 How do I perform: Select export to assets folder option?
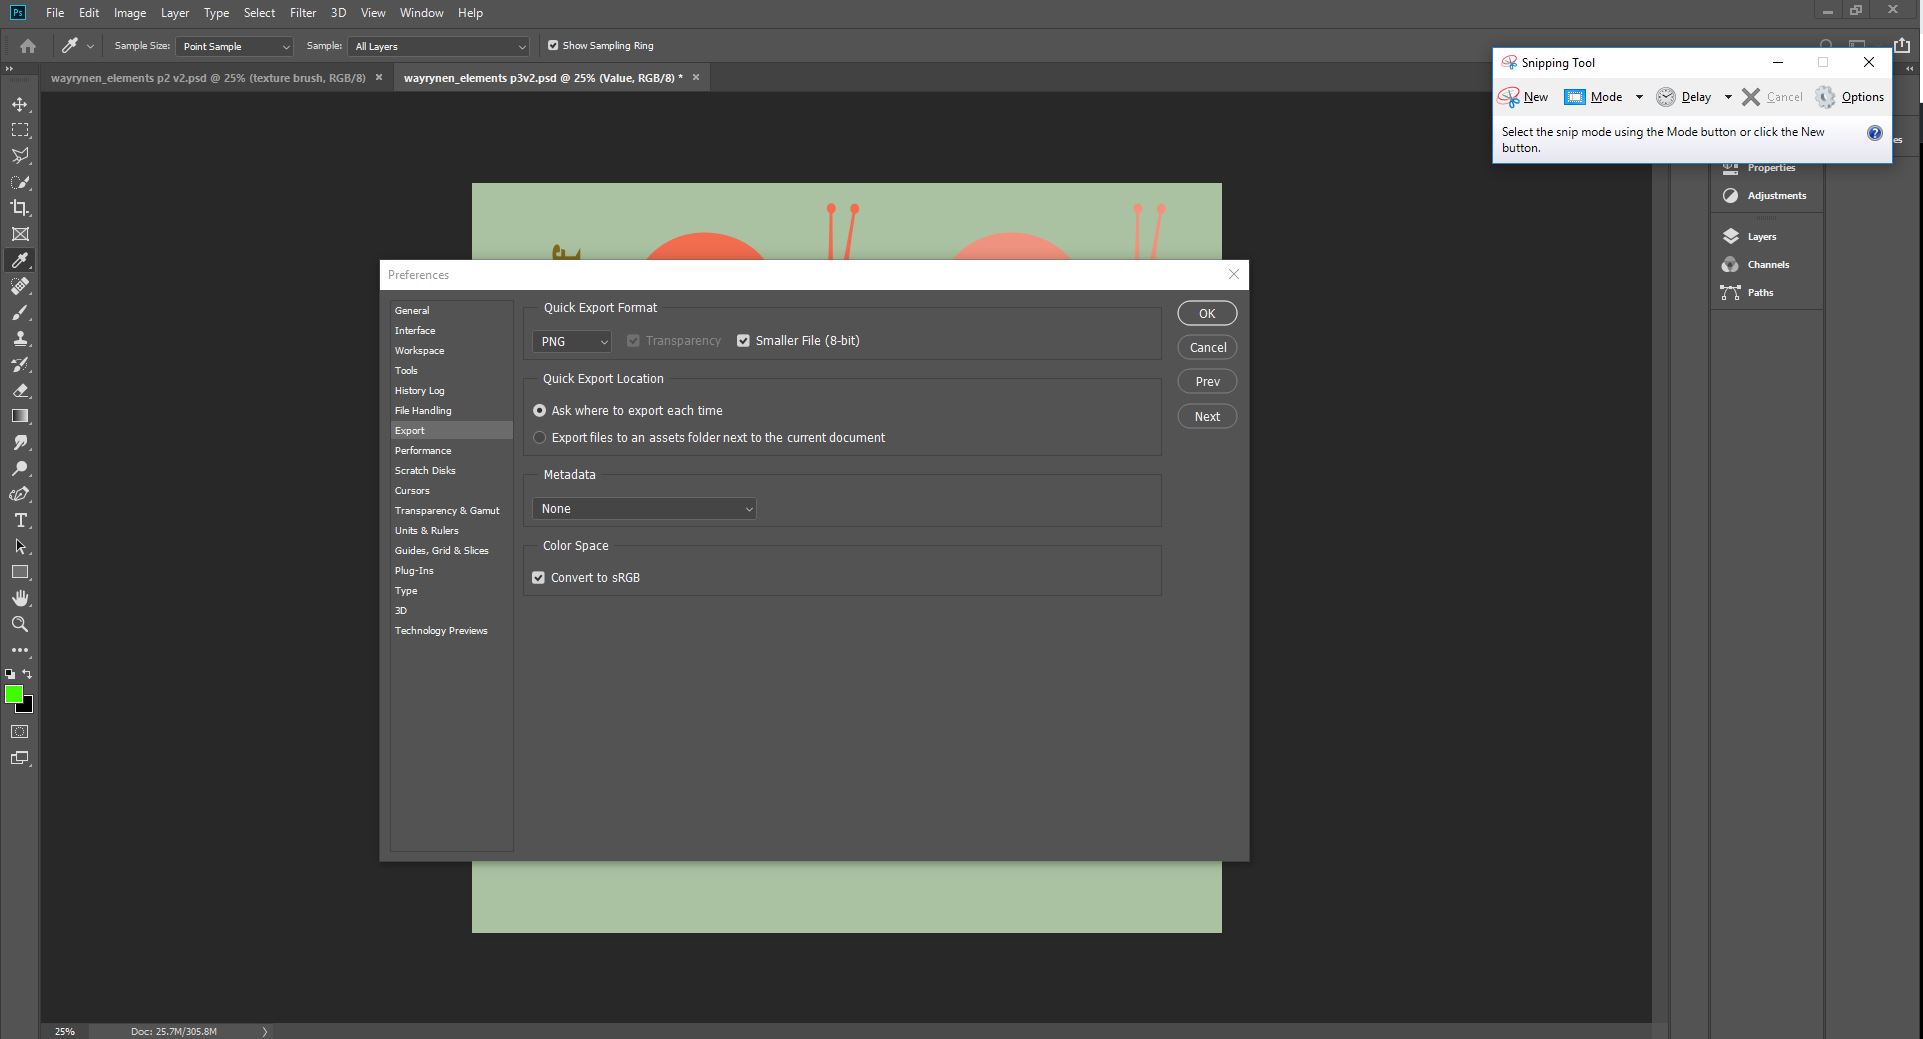540,438
